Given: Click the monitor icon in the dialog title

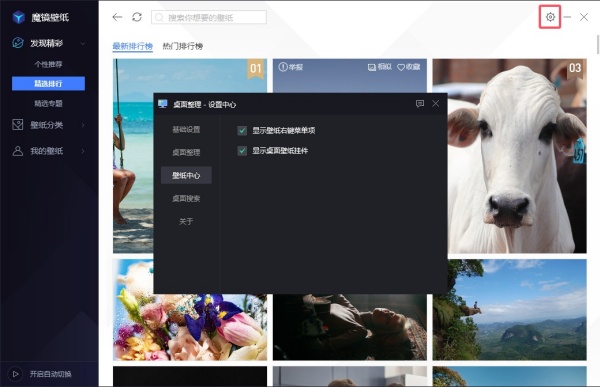Looking at the screenshot, I should click(x=163, y=104).
